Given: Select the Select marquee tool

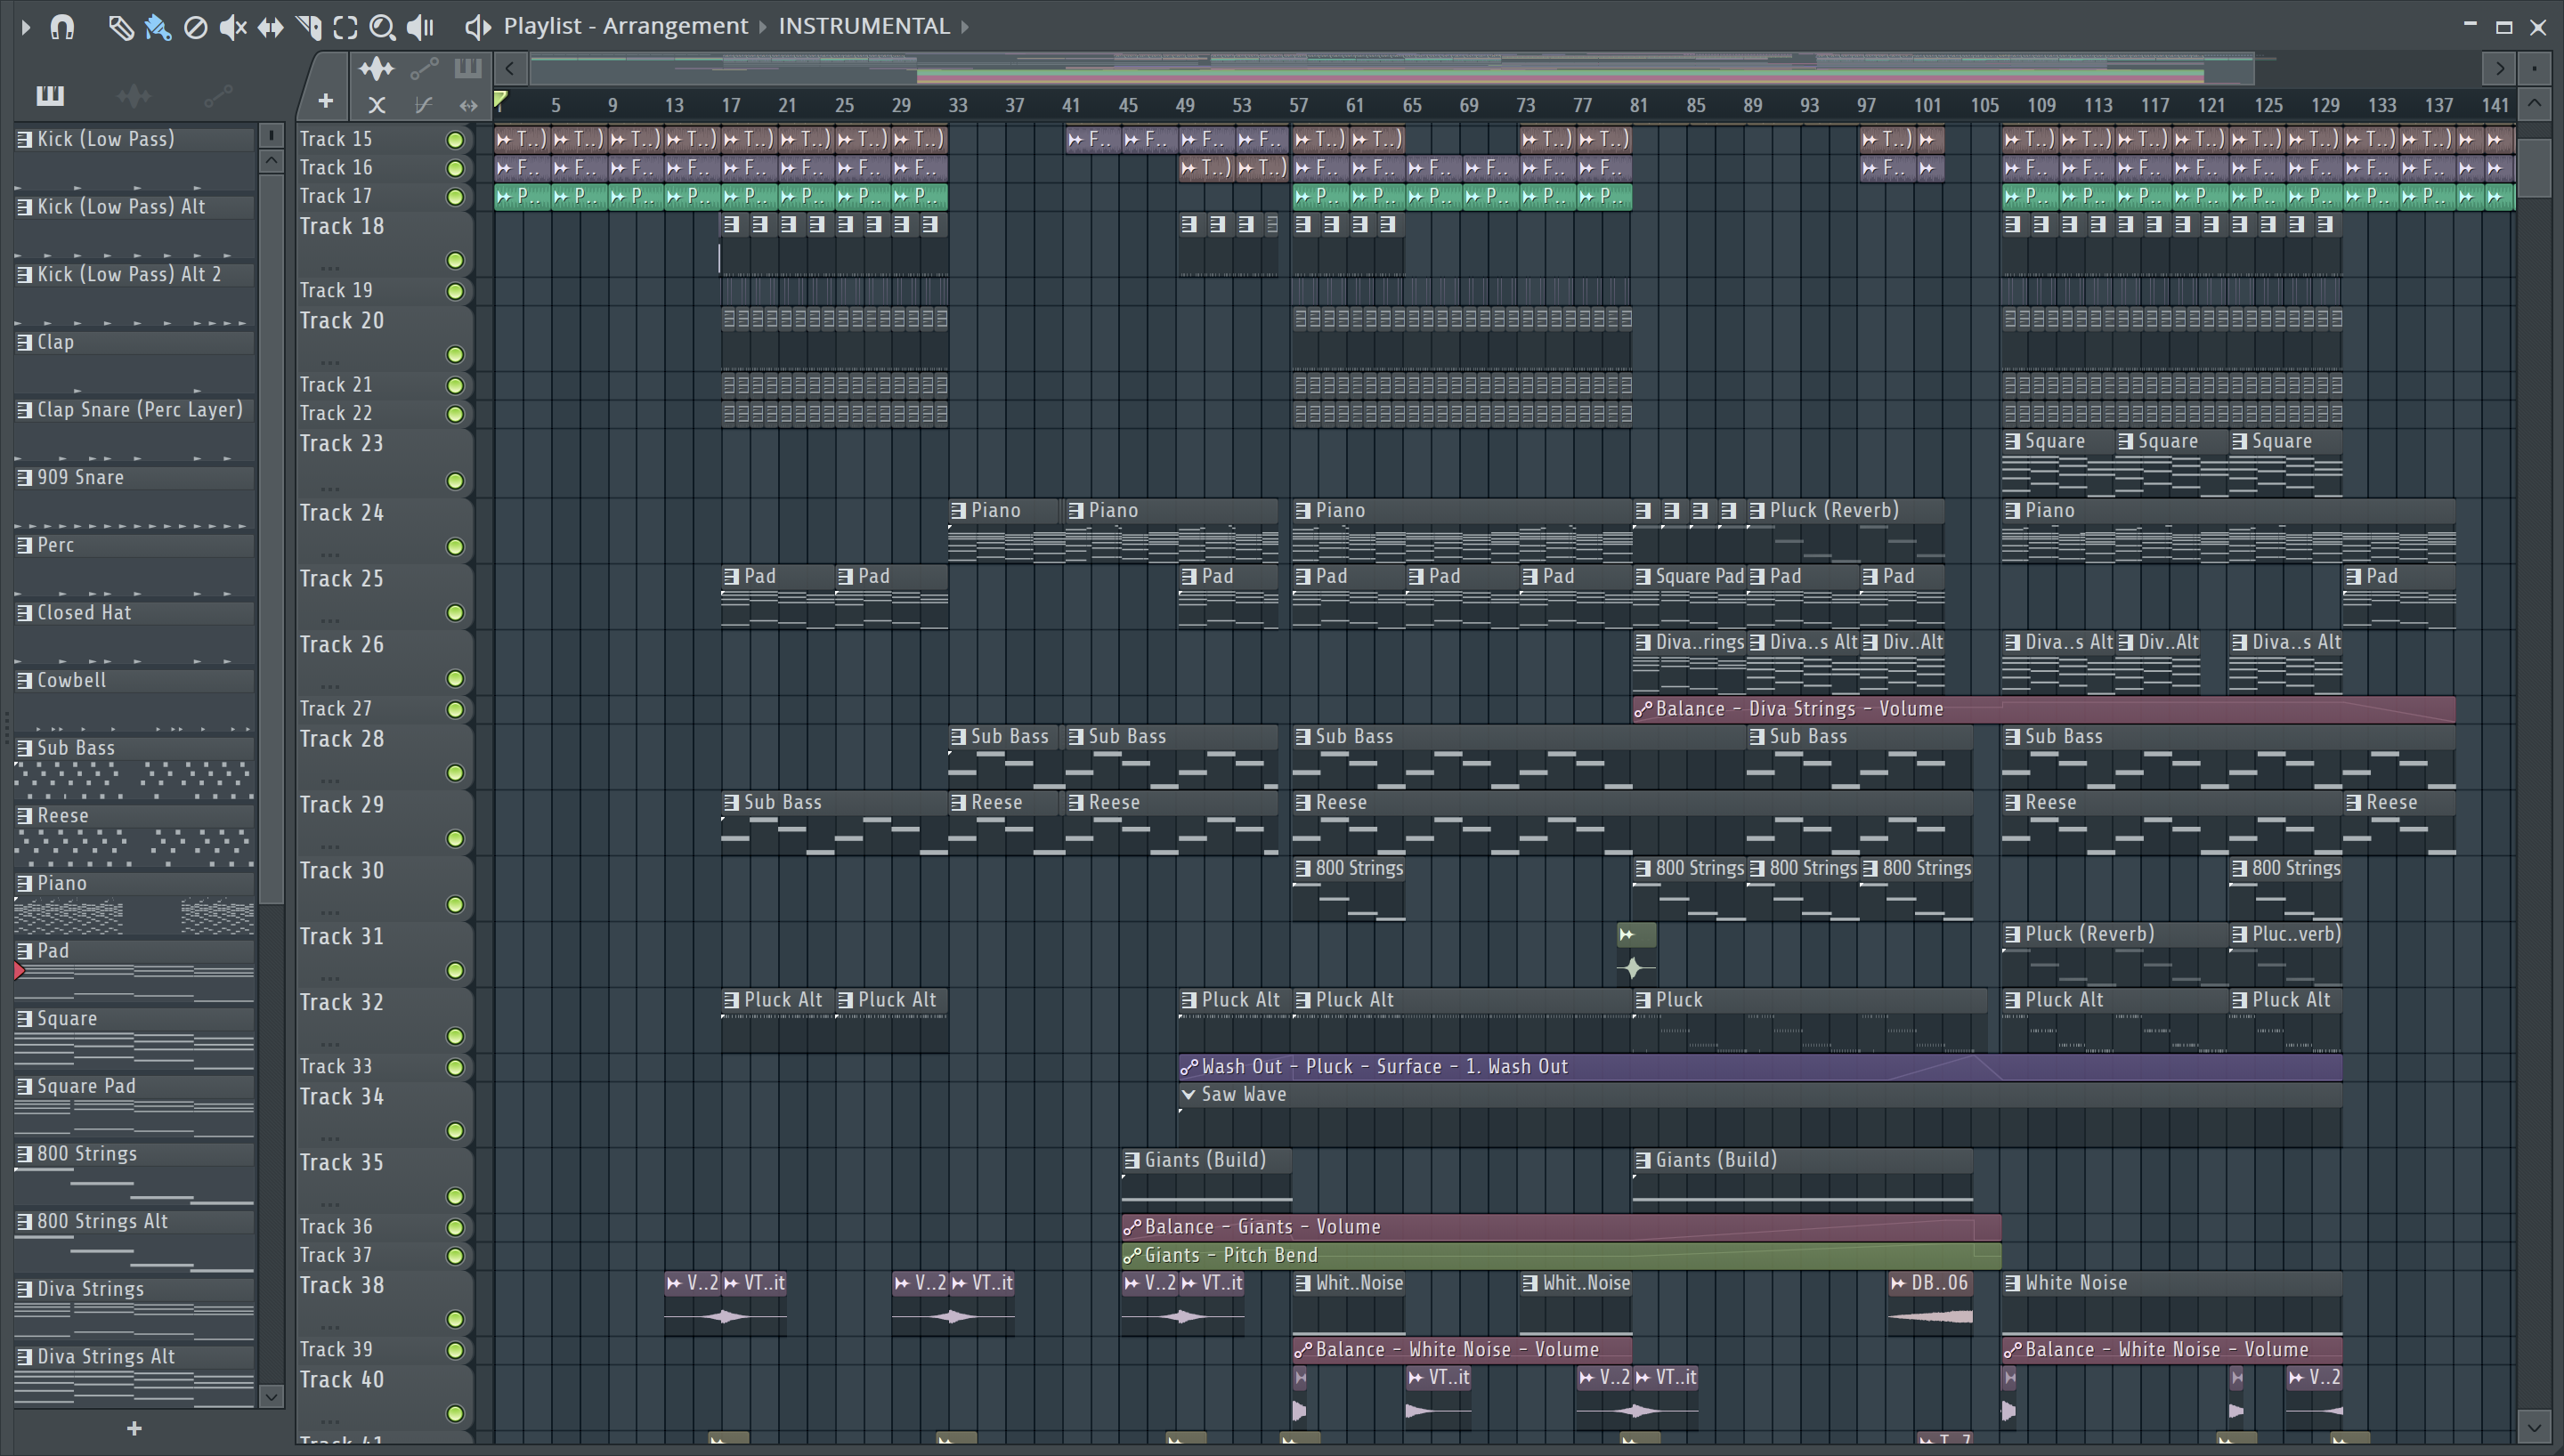Looking at the screenshot, I should pyautogui.click(x=346, y=27).
